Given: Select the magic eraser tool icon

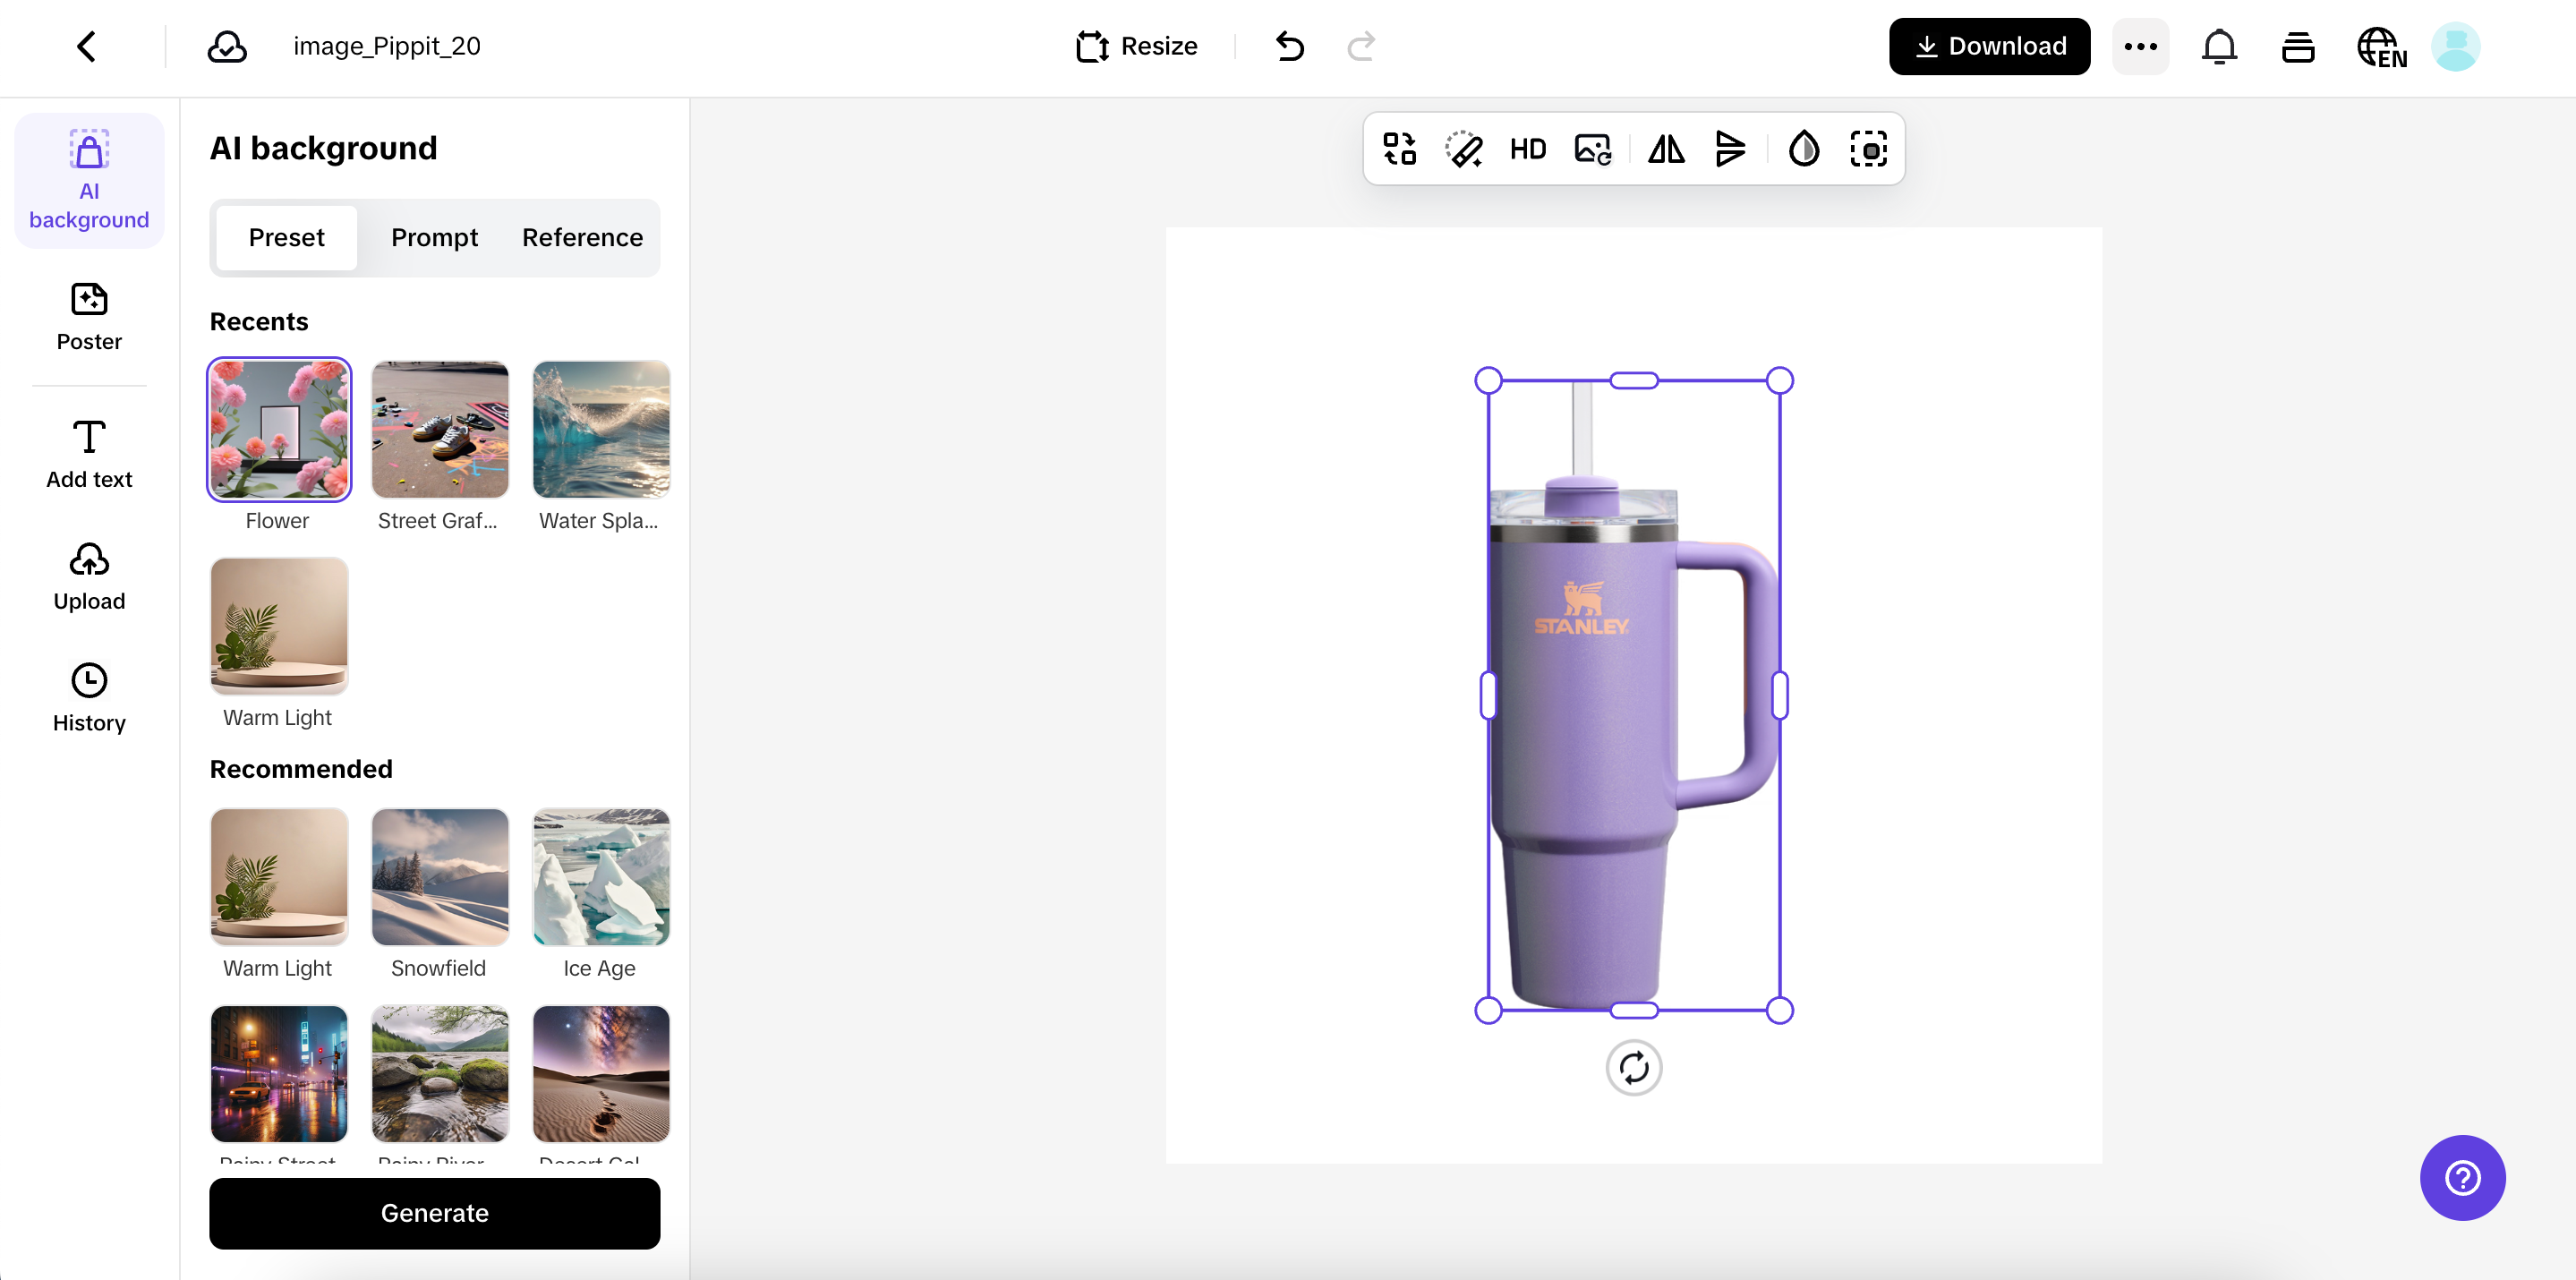Looking at the screenshot, I should pyautogui.click(x=1463, y=150).
